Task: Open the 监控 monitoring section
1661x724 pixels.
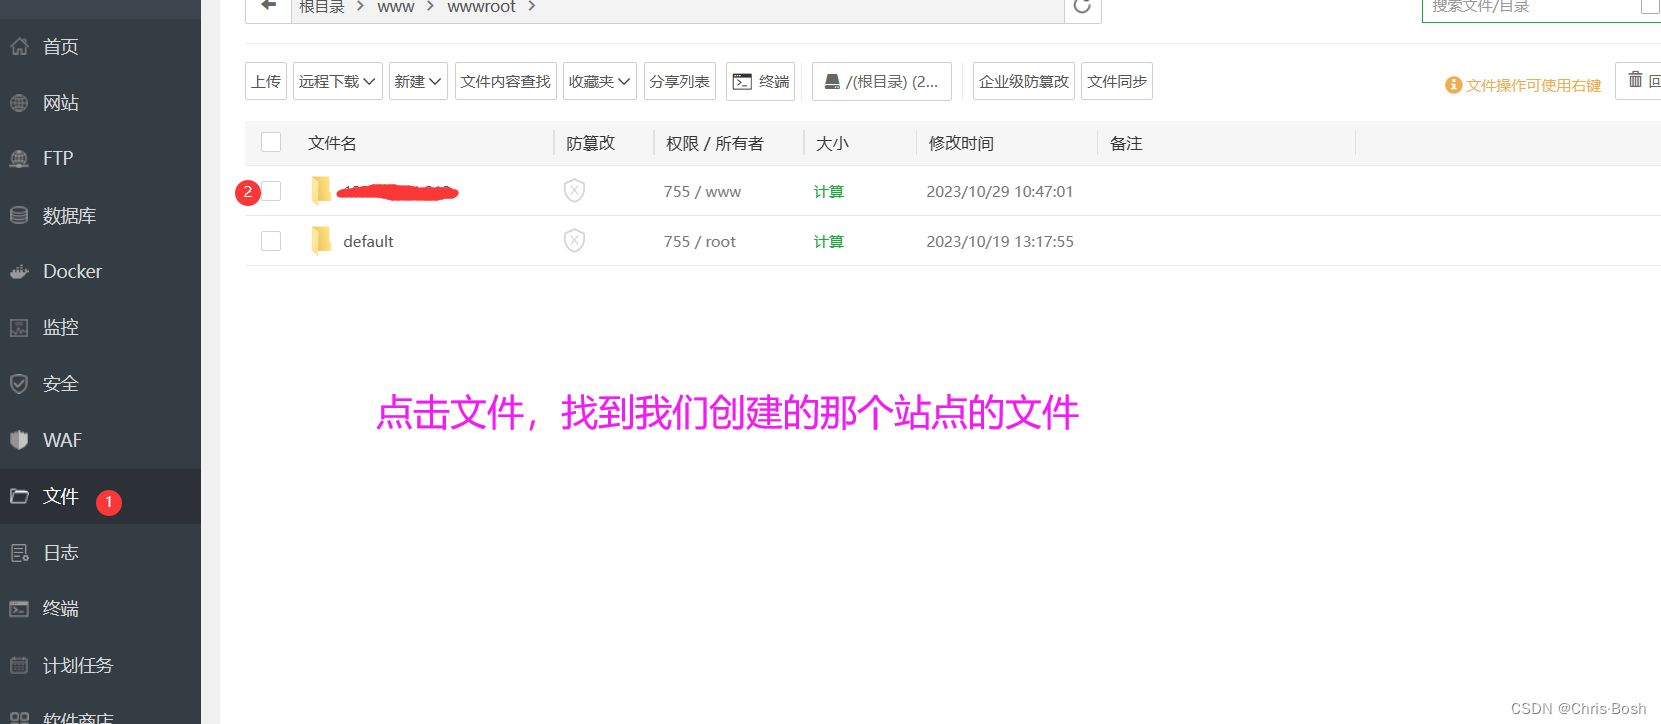Action: pos(60,328)
